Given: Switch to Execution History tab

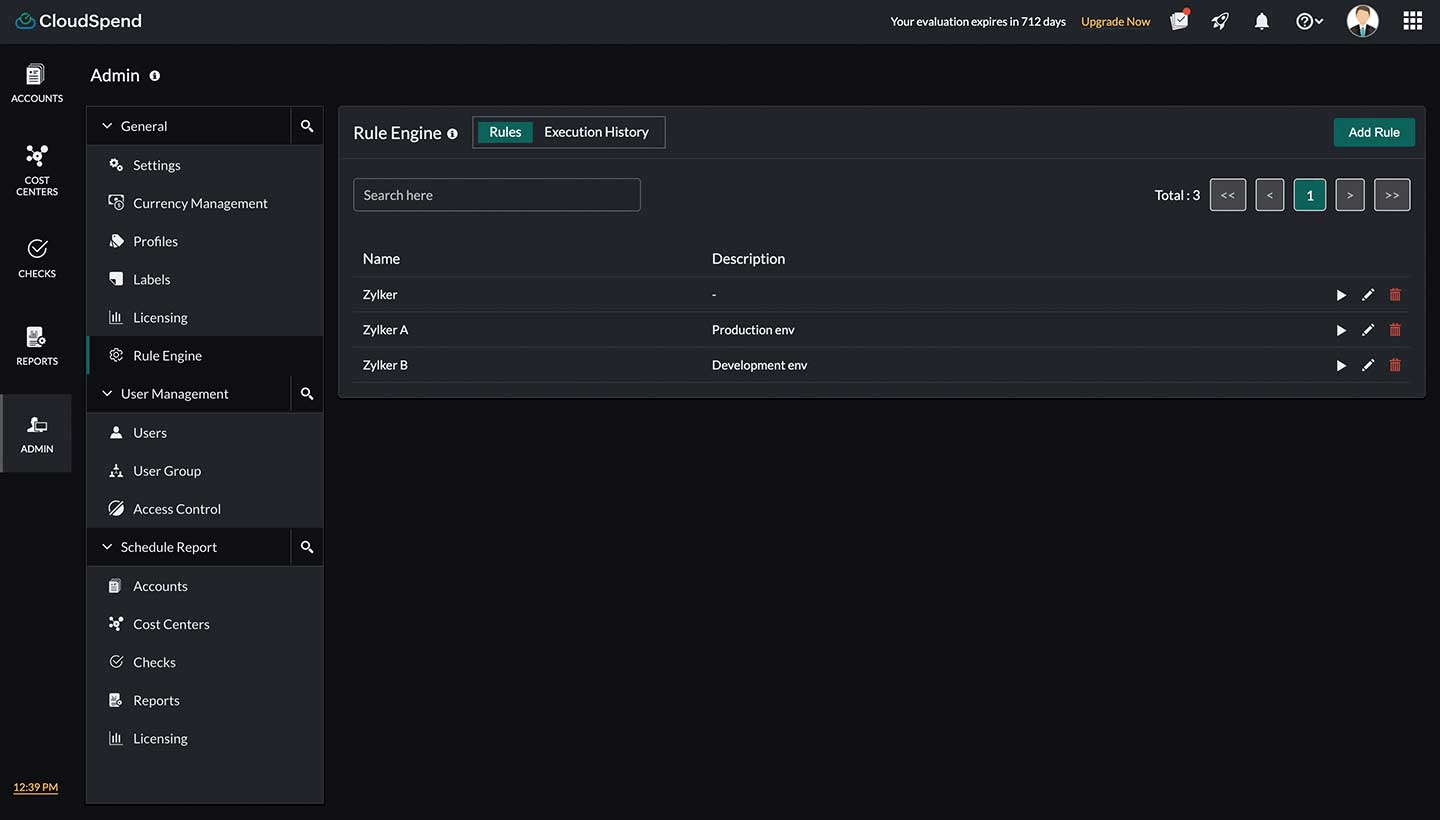Looking at the screenshot, I should tap(596, 132).
